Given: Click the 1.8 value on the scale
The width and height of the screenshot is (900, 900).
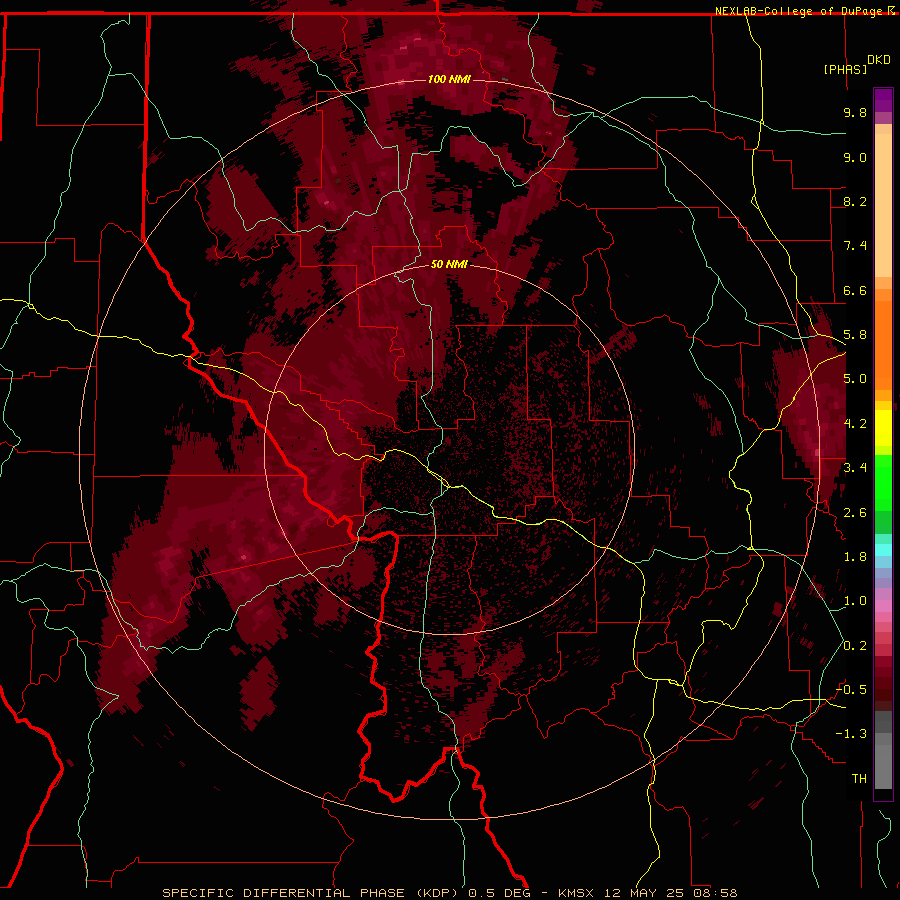Looking at the screenshot, I should (855, 557).
